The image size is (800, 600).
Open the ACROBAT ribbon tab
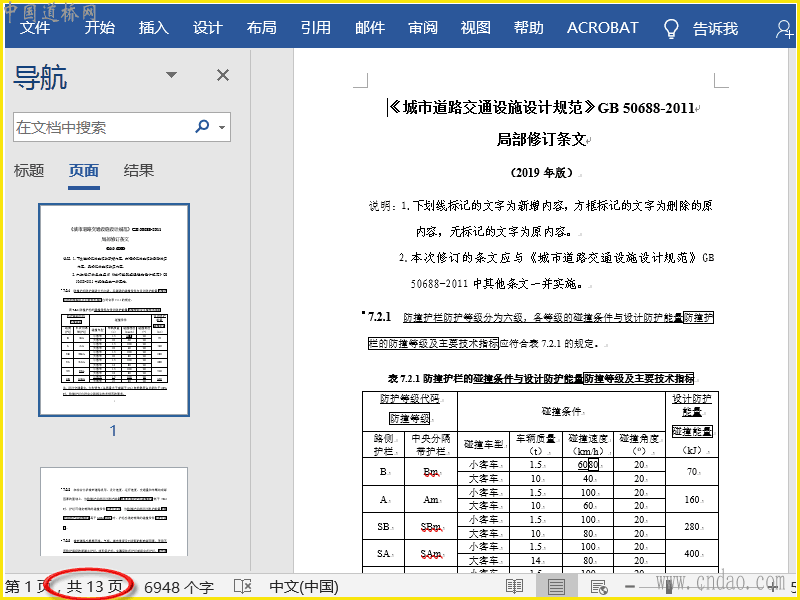coord(603,28)
